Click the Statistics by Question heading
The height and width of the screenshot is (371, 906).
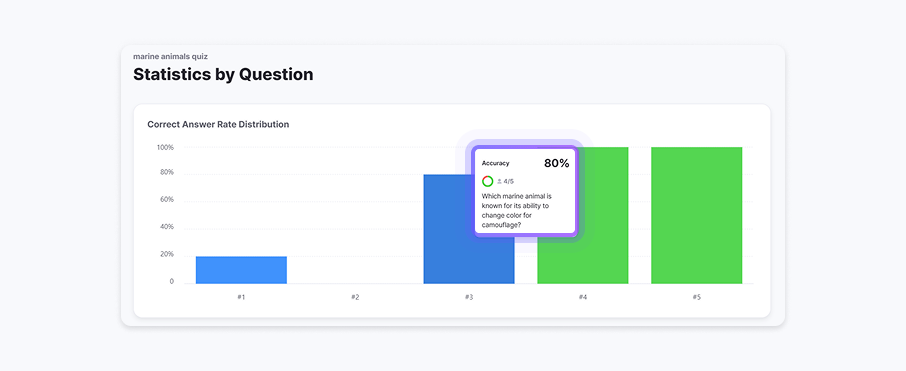tap(223, 74)
